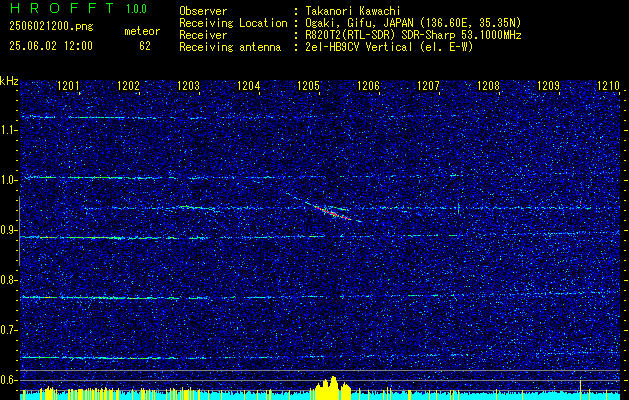Click the Receiving antenna label
The image size is (629, 400).
(230, 47)
